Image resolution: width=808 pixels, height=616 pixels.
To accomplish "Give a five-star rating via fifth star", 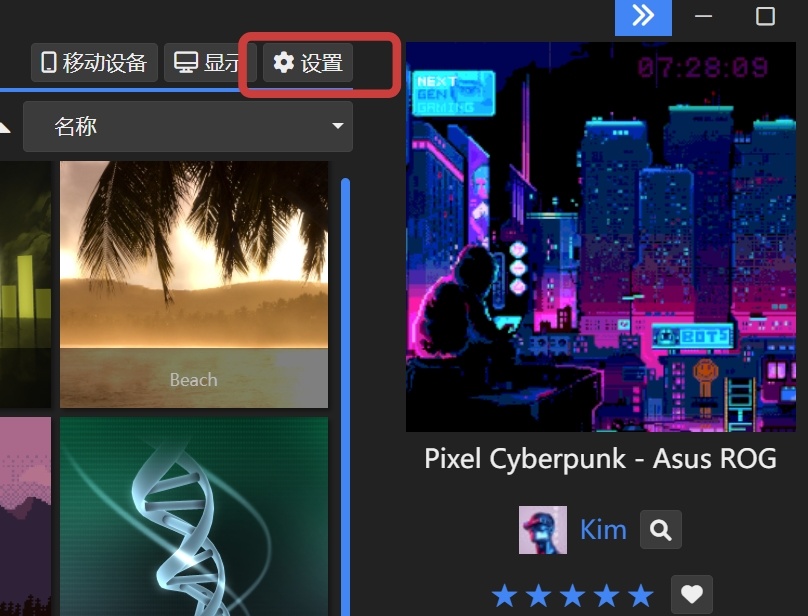I will pos(641,596).
